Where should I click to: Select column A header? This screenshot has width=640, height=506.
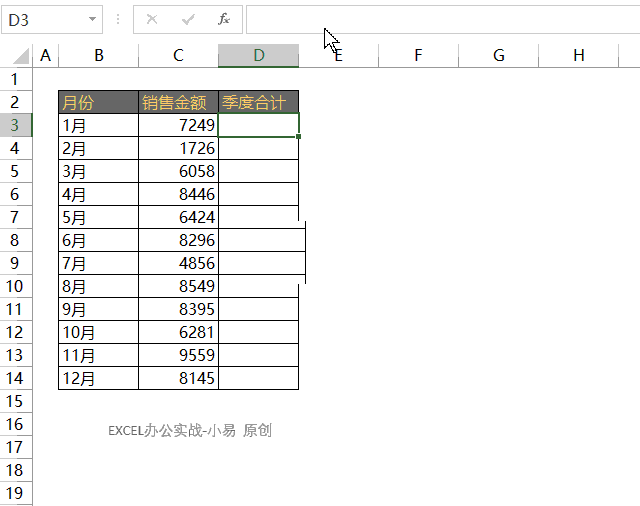46,55
